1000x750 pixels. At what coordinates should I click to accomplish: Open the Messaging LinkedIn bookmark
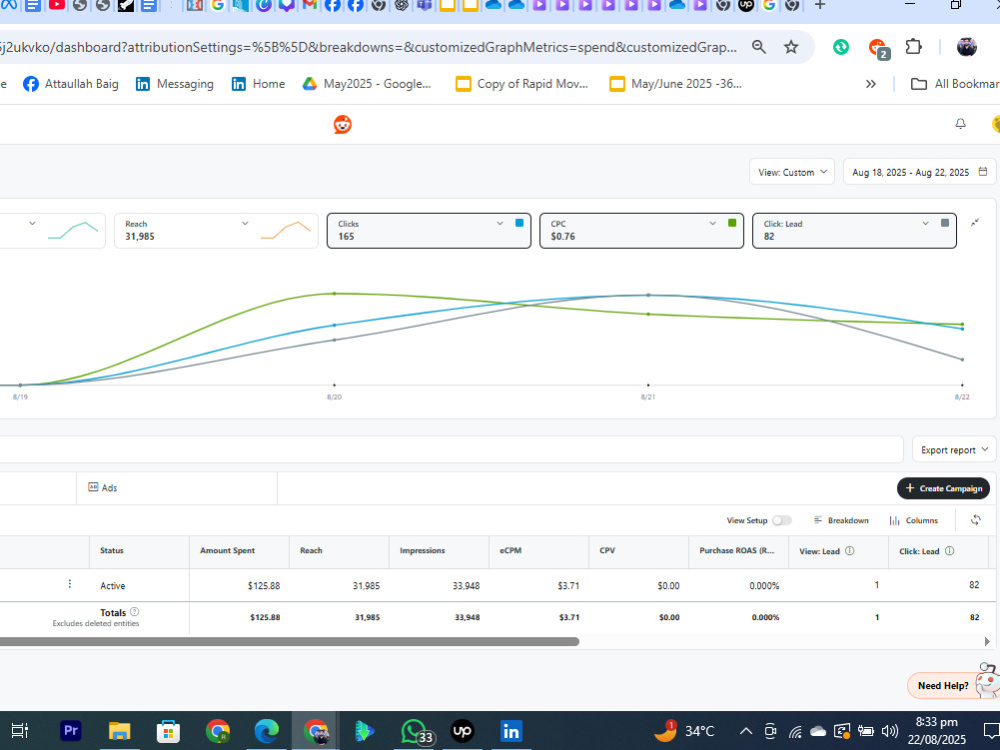[x=175, y=84]
